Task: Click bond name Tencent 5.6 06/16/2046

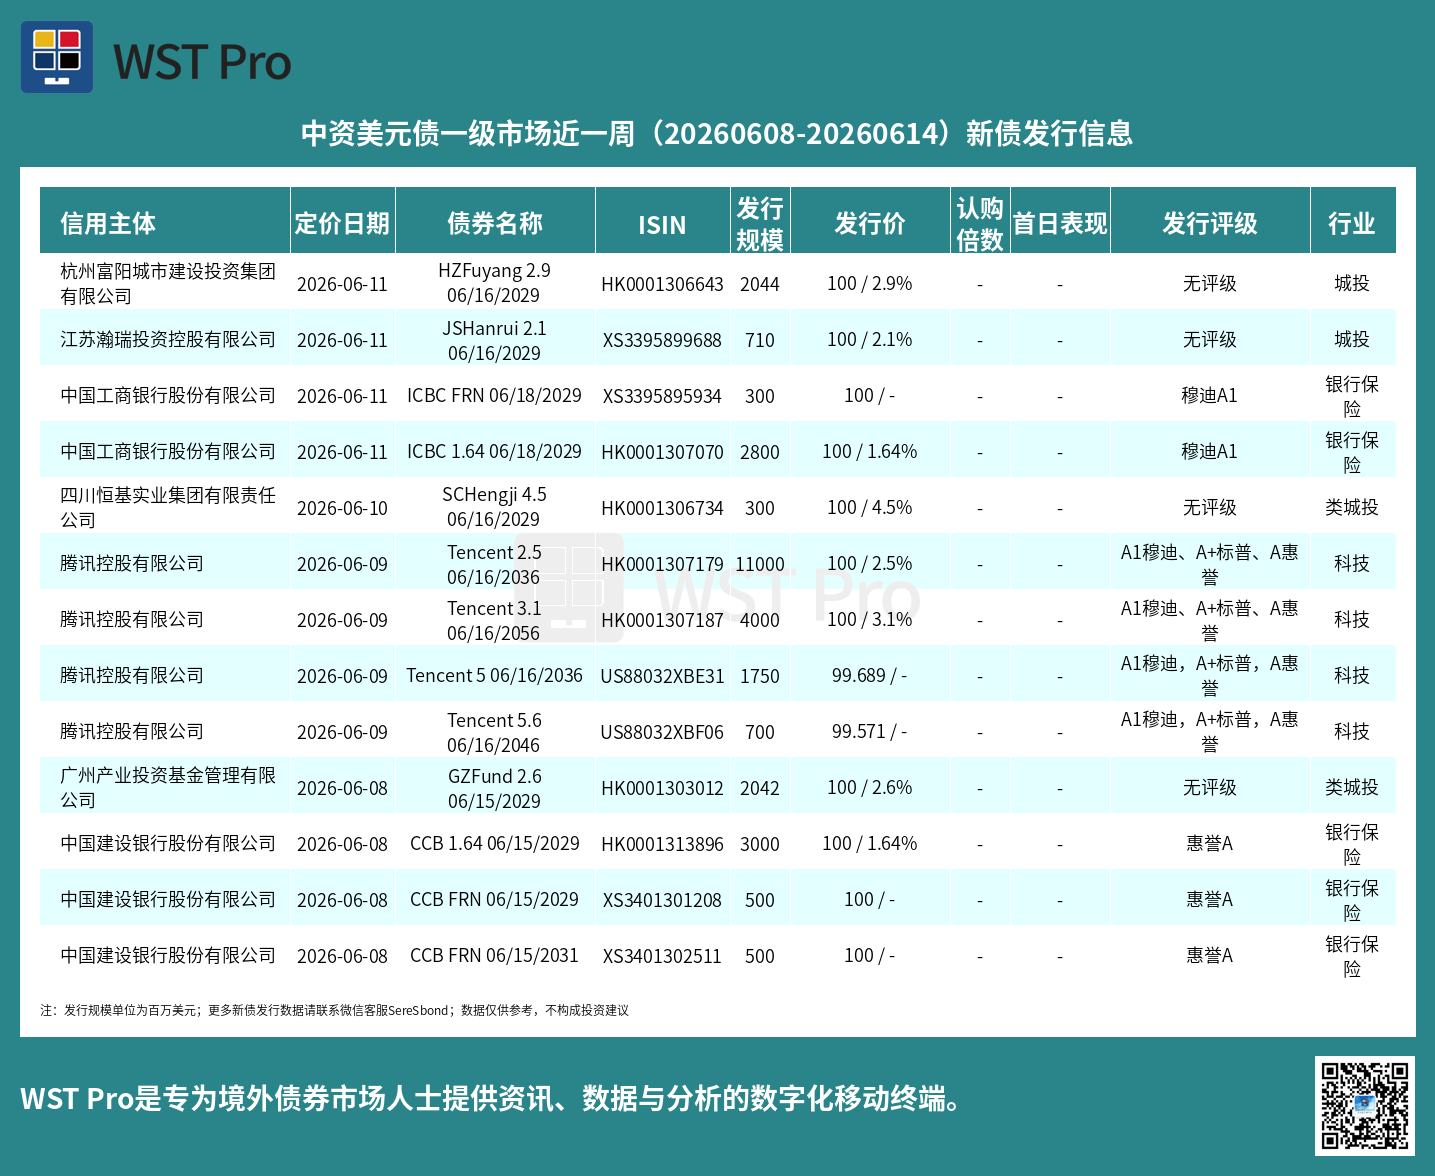Action: click(494, 733)
